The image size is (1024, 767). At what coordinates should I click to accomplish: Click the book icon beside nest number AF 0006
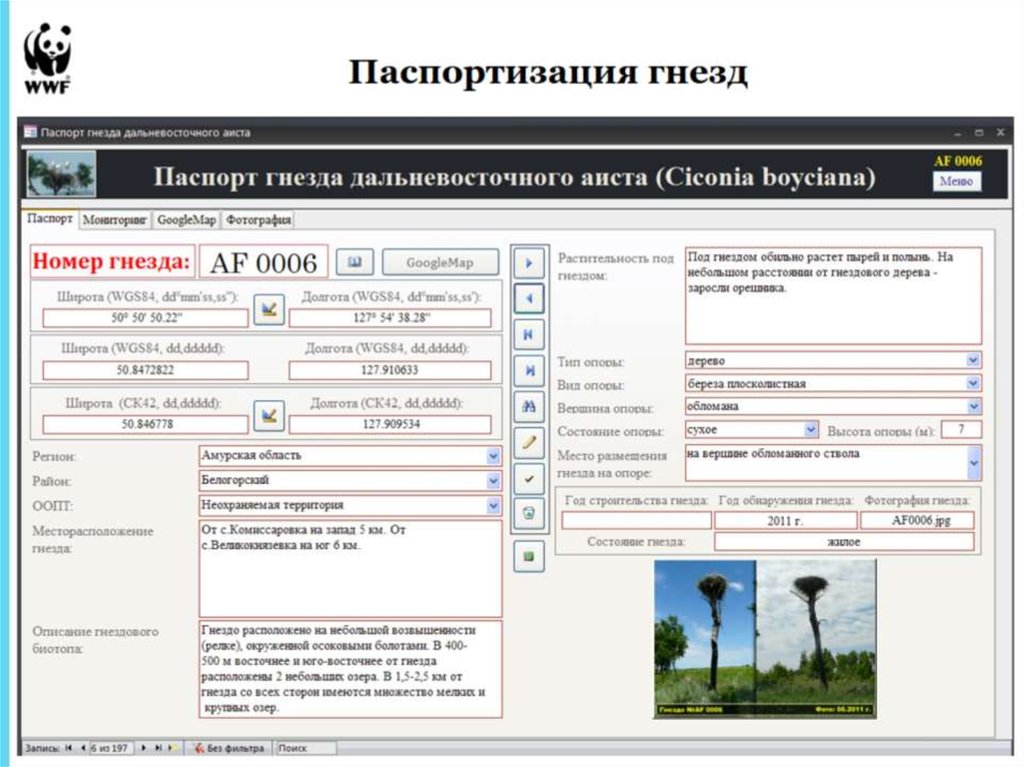click(x=354, y=262)
